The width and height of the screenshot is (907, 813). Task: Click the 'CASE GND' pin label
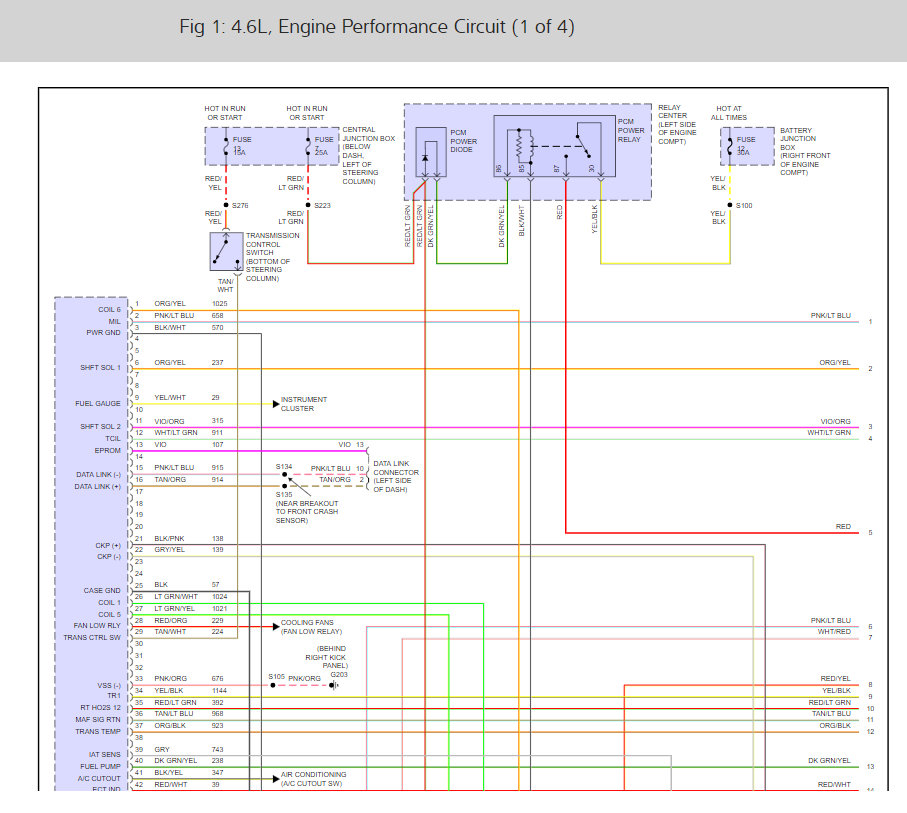pyautogui.click(x=102, y=590)
